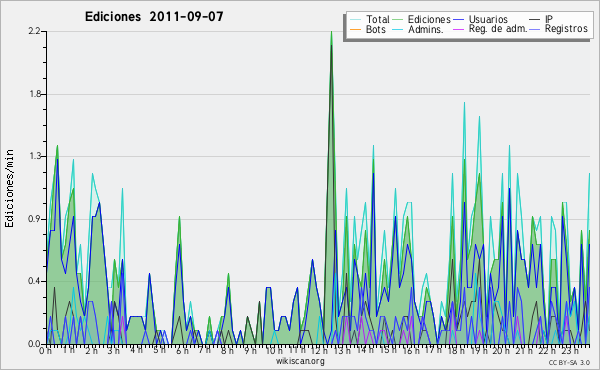Click the 'CC BY-SA 3.0' license text
This screenshot has width=600, height=370.
[x=569, y=362]
